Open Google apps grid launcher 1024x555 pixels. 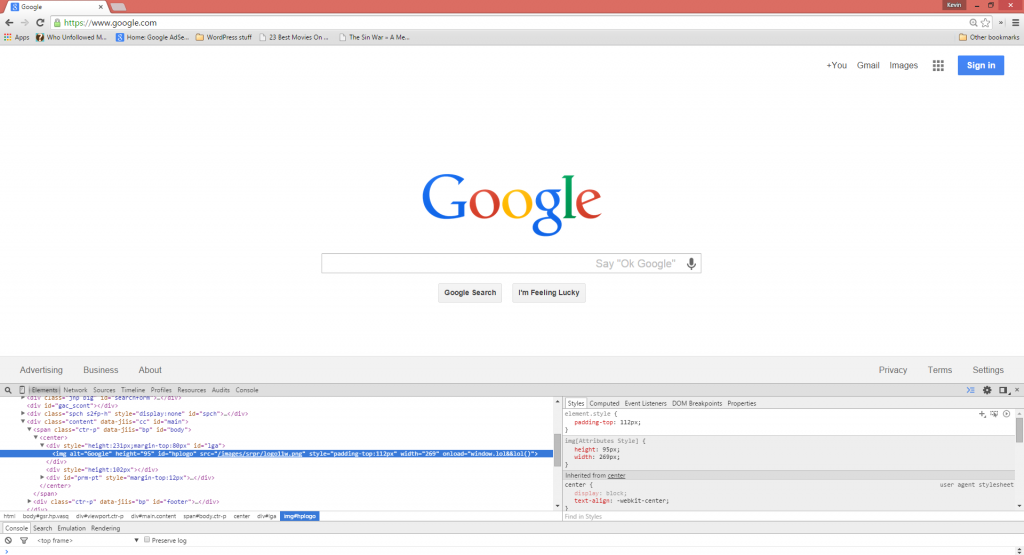(938, 65)
